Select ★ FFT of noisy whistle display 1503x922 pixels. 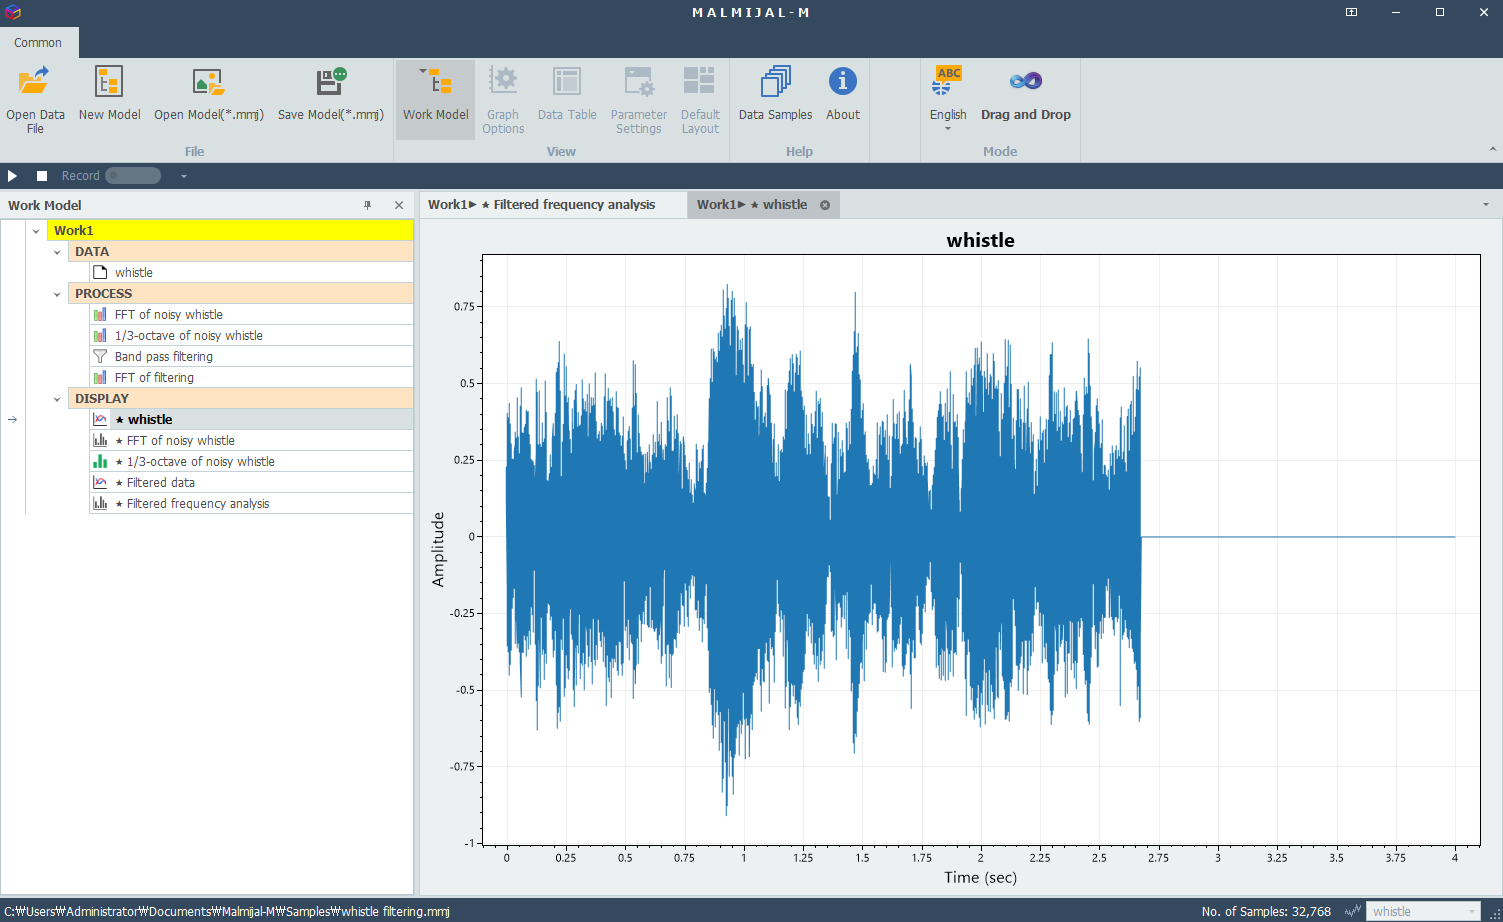coord(251,441)
